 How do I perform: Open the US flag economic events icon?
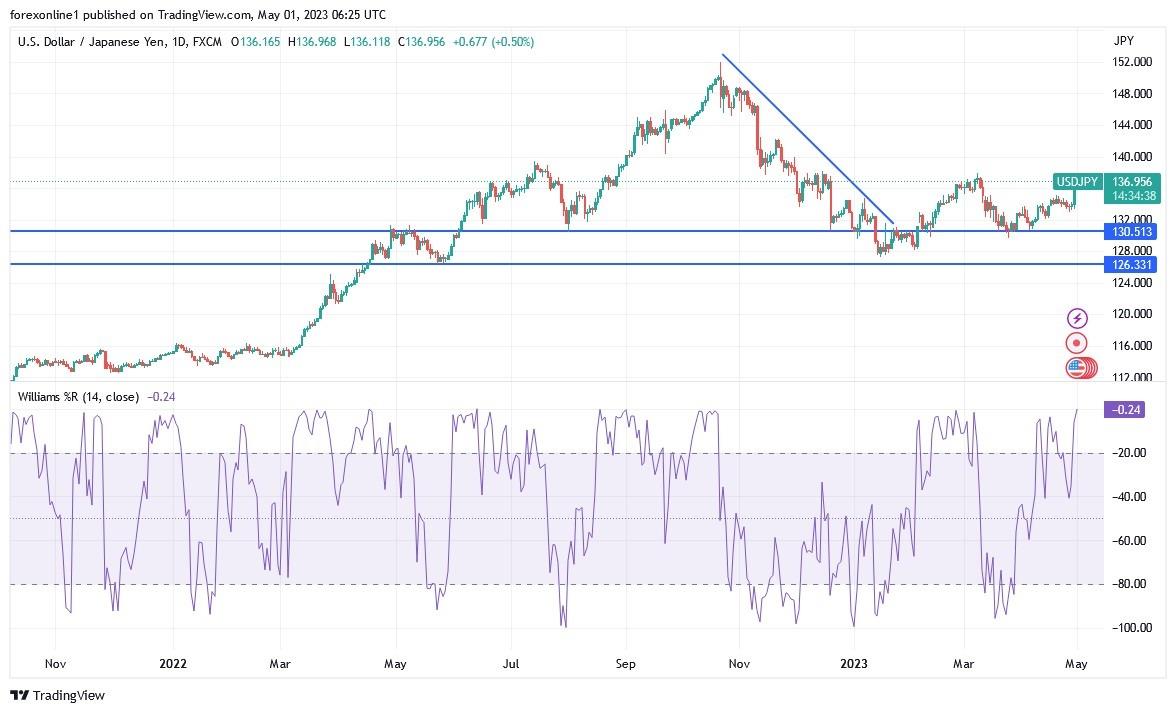(x=1076, y=368)
